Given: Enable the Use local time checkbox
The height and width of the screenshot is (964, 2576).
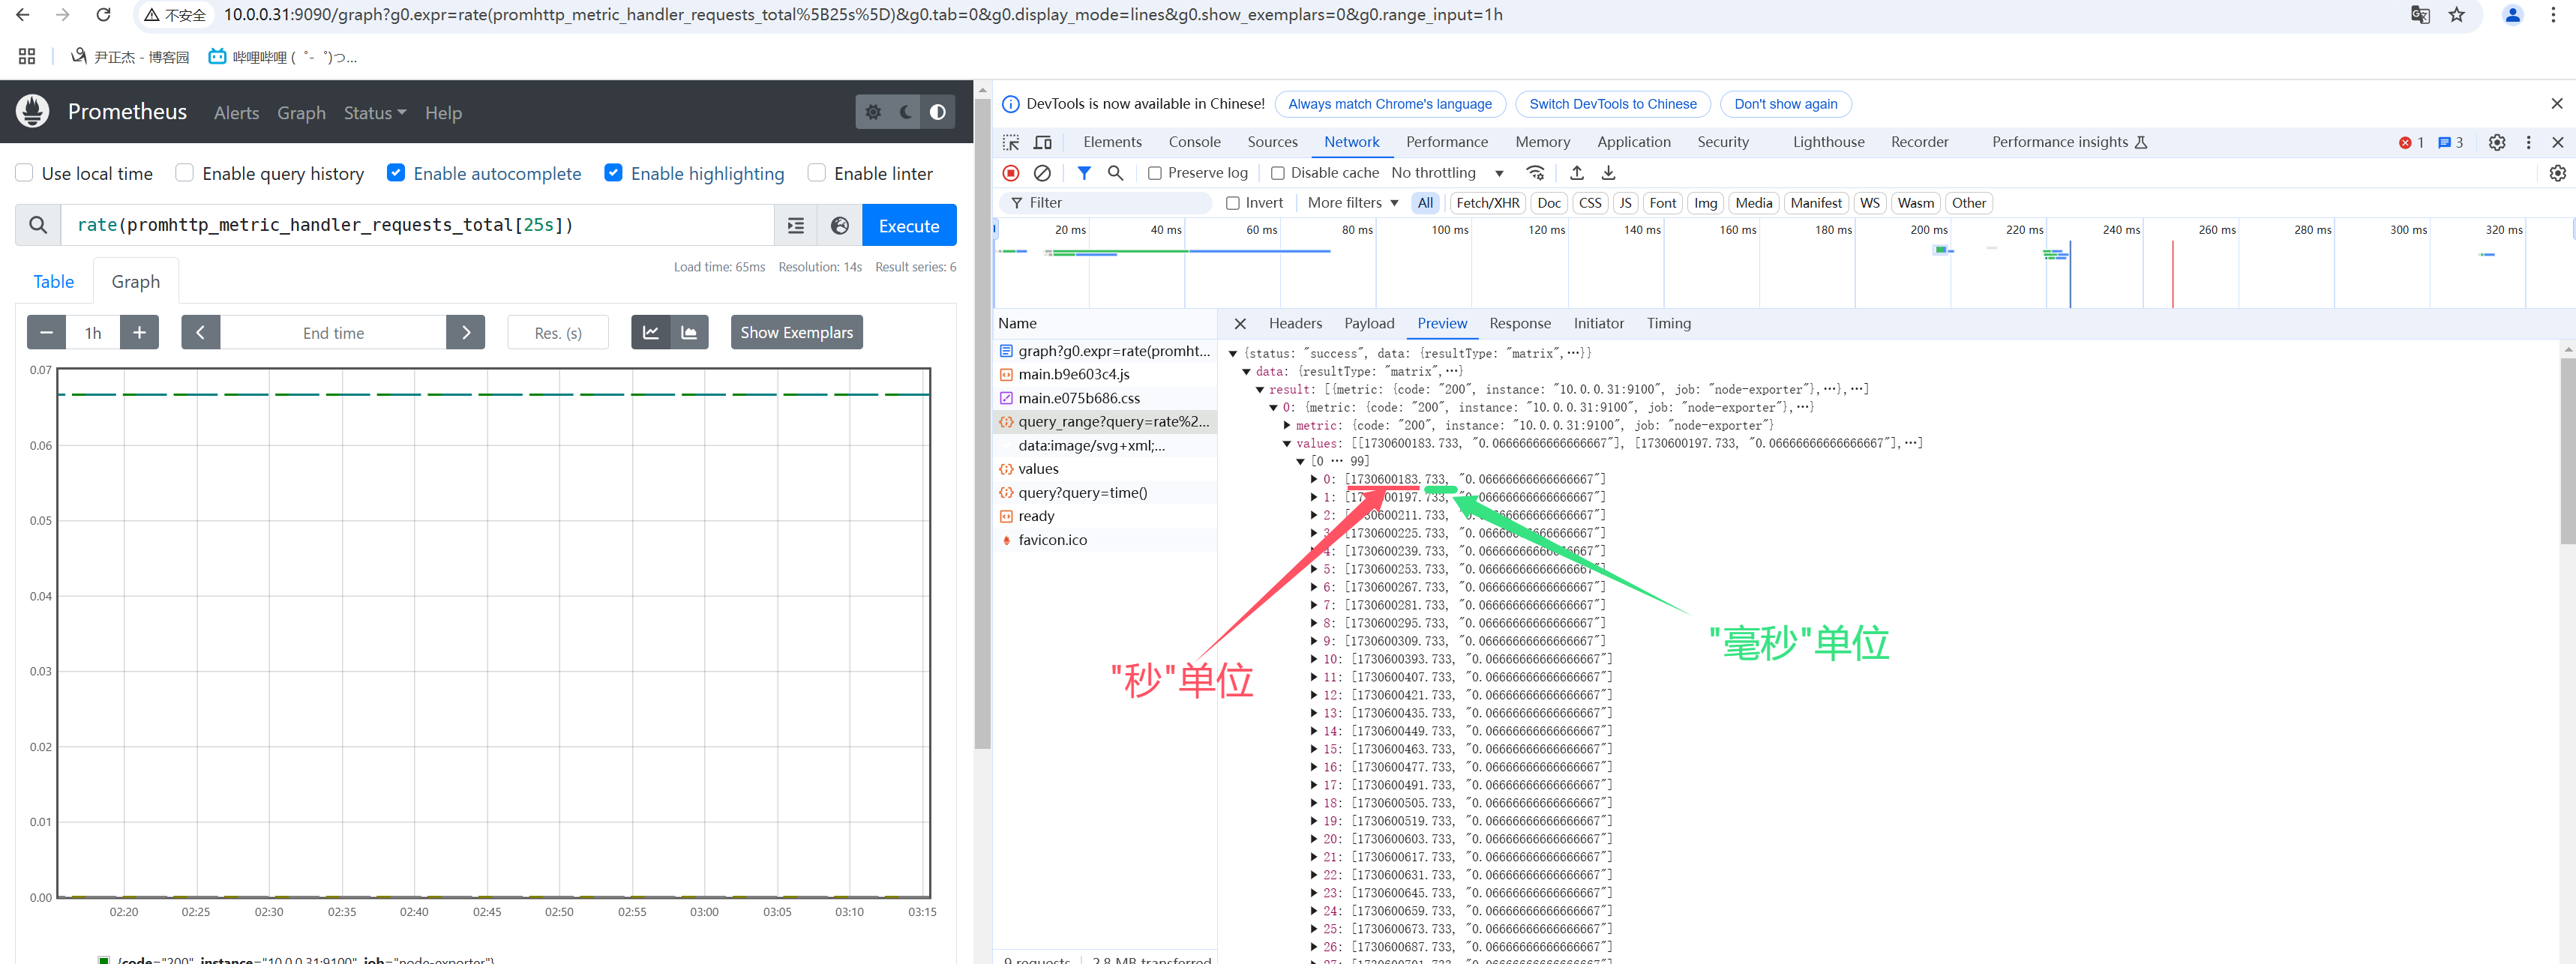Looking at the screenshot, I should (25, 173).
